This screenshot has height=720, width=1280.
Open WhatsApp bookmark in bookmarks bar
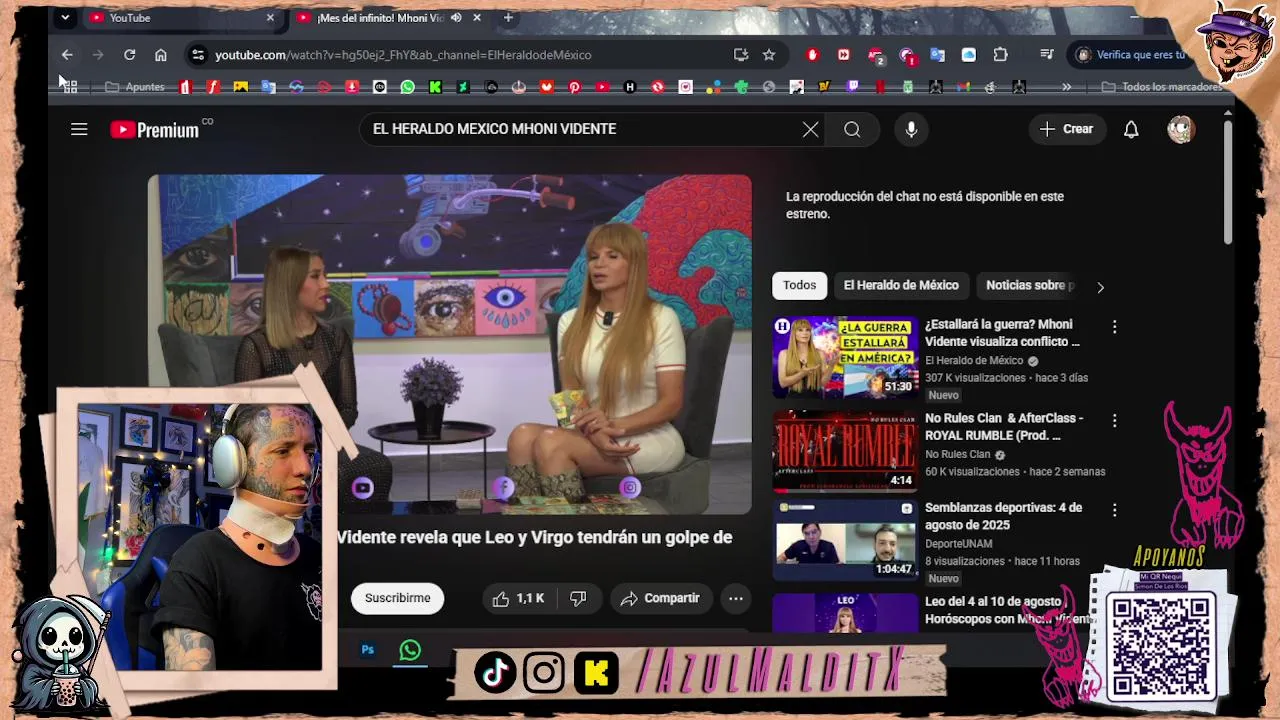click(x=407, y=87)
